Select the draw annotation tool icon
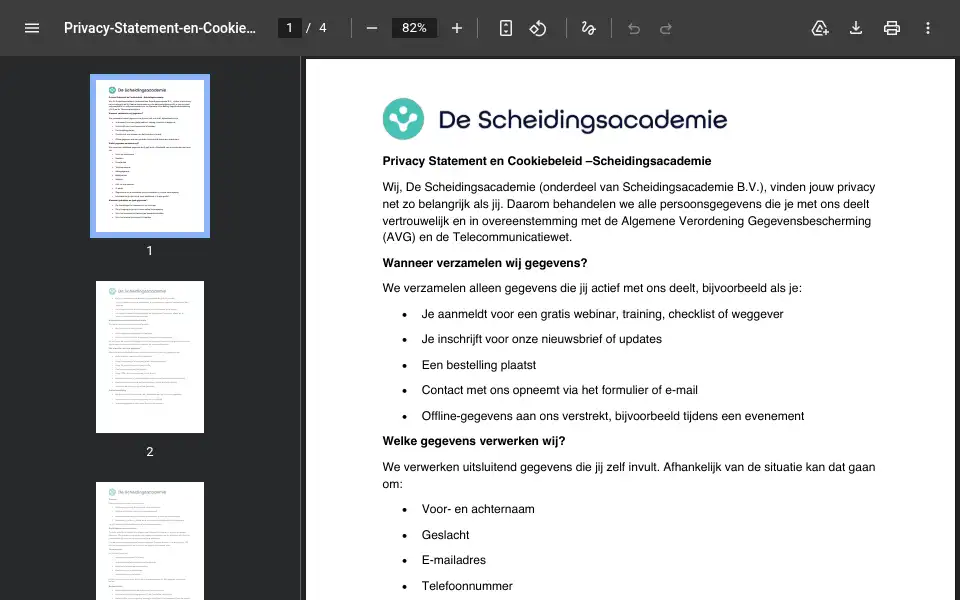960x600 pixels. tap(588, 28)
